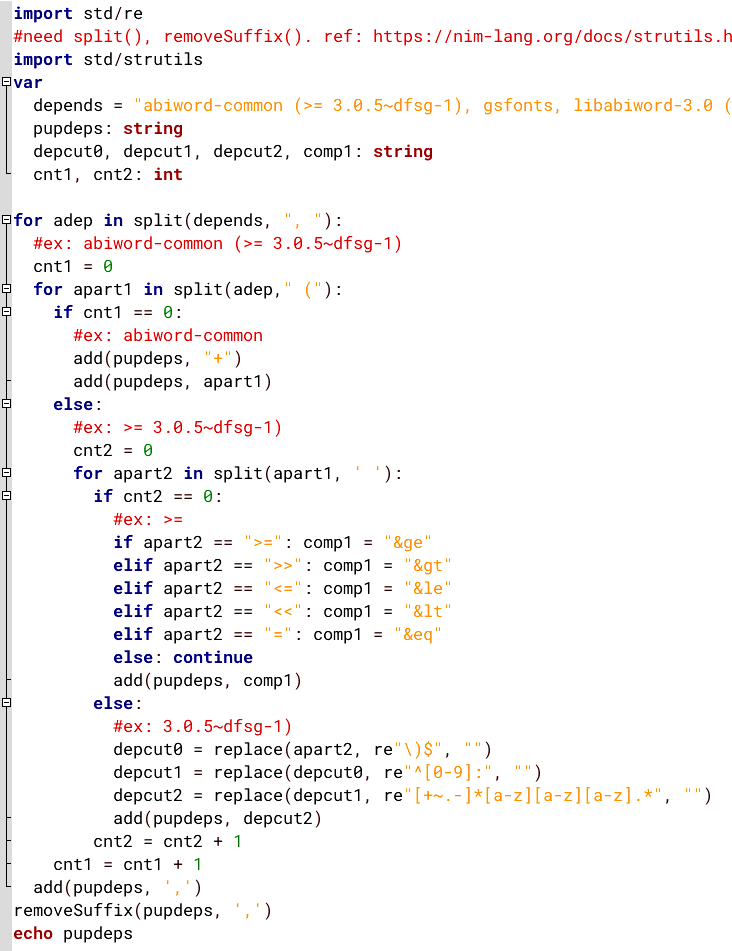Click the line 'add(pupdeps, comp1)'
The height and width of the screenshot is (951, 732).
[x=207, y=680]
